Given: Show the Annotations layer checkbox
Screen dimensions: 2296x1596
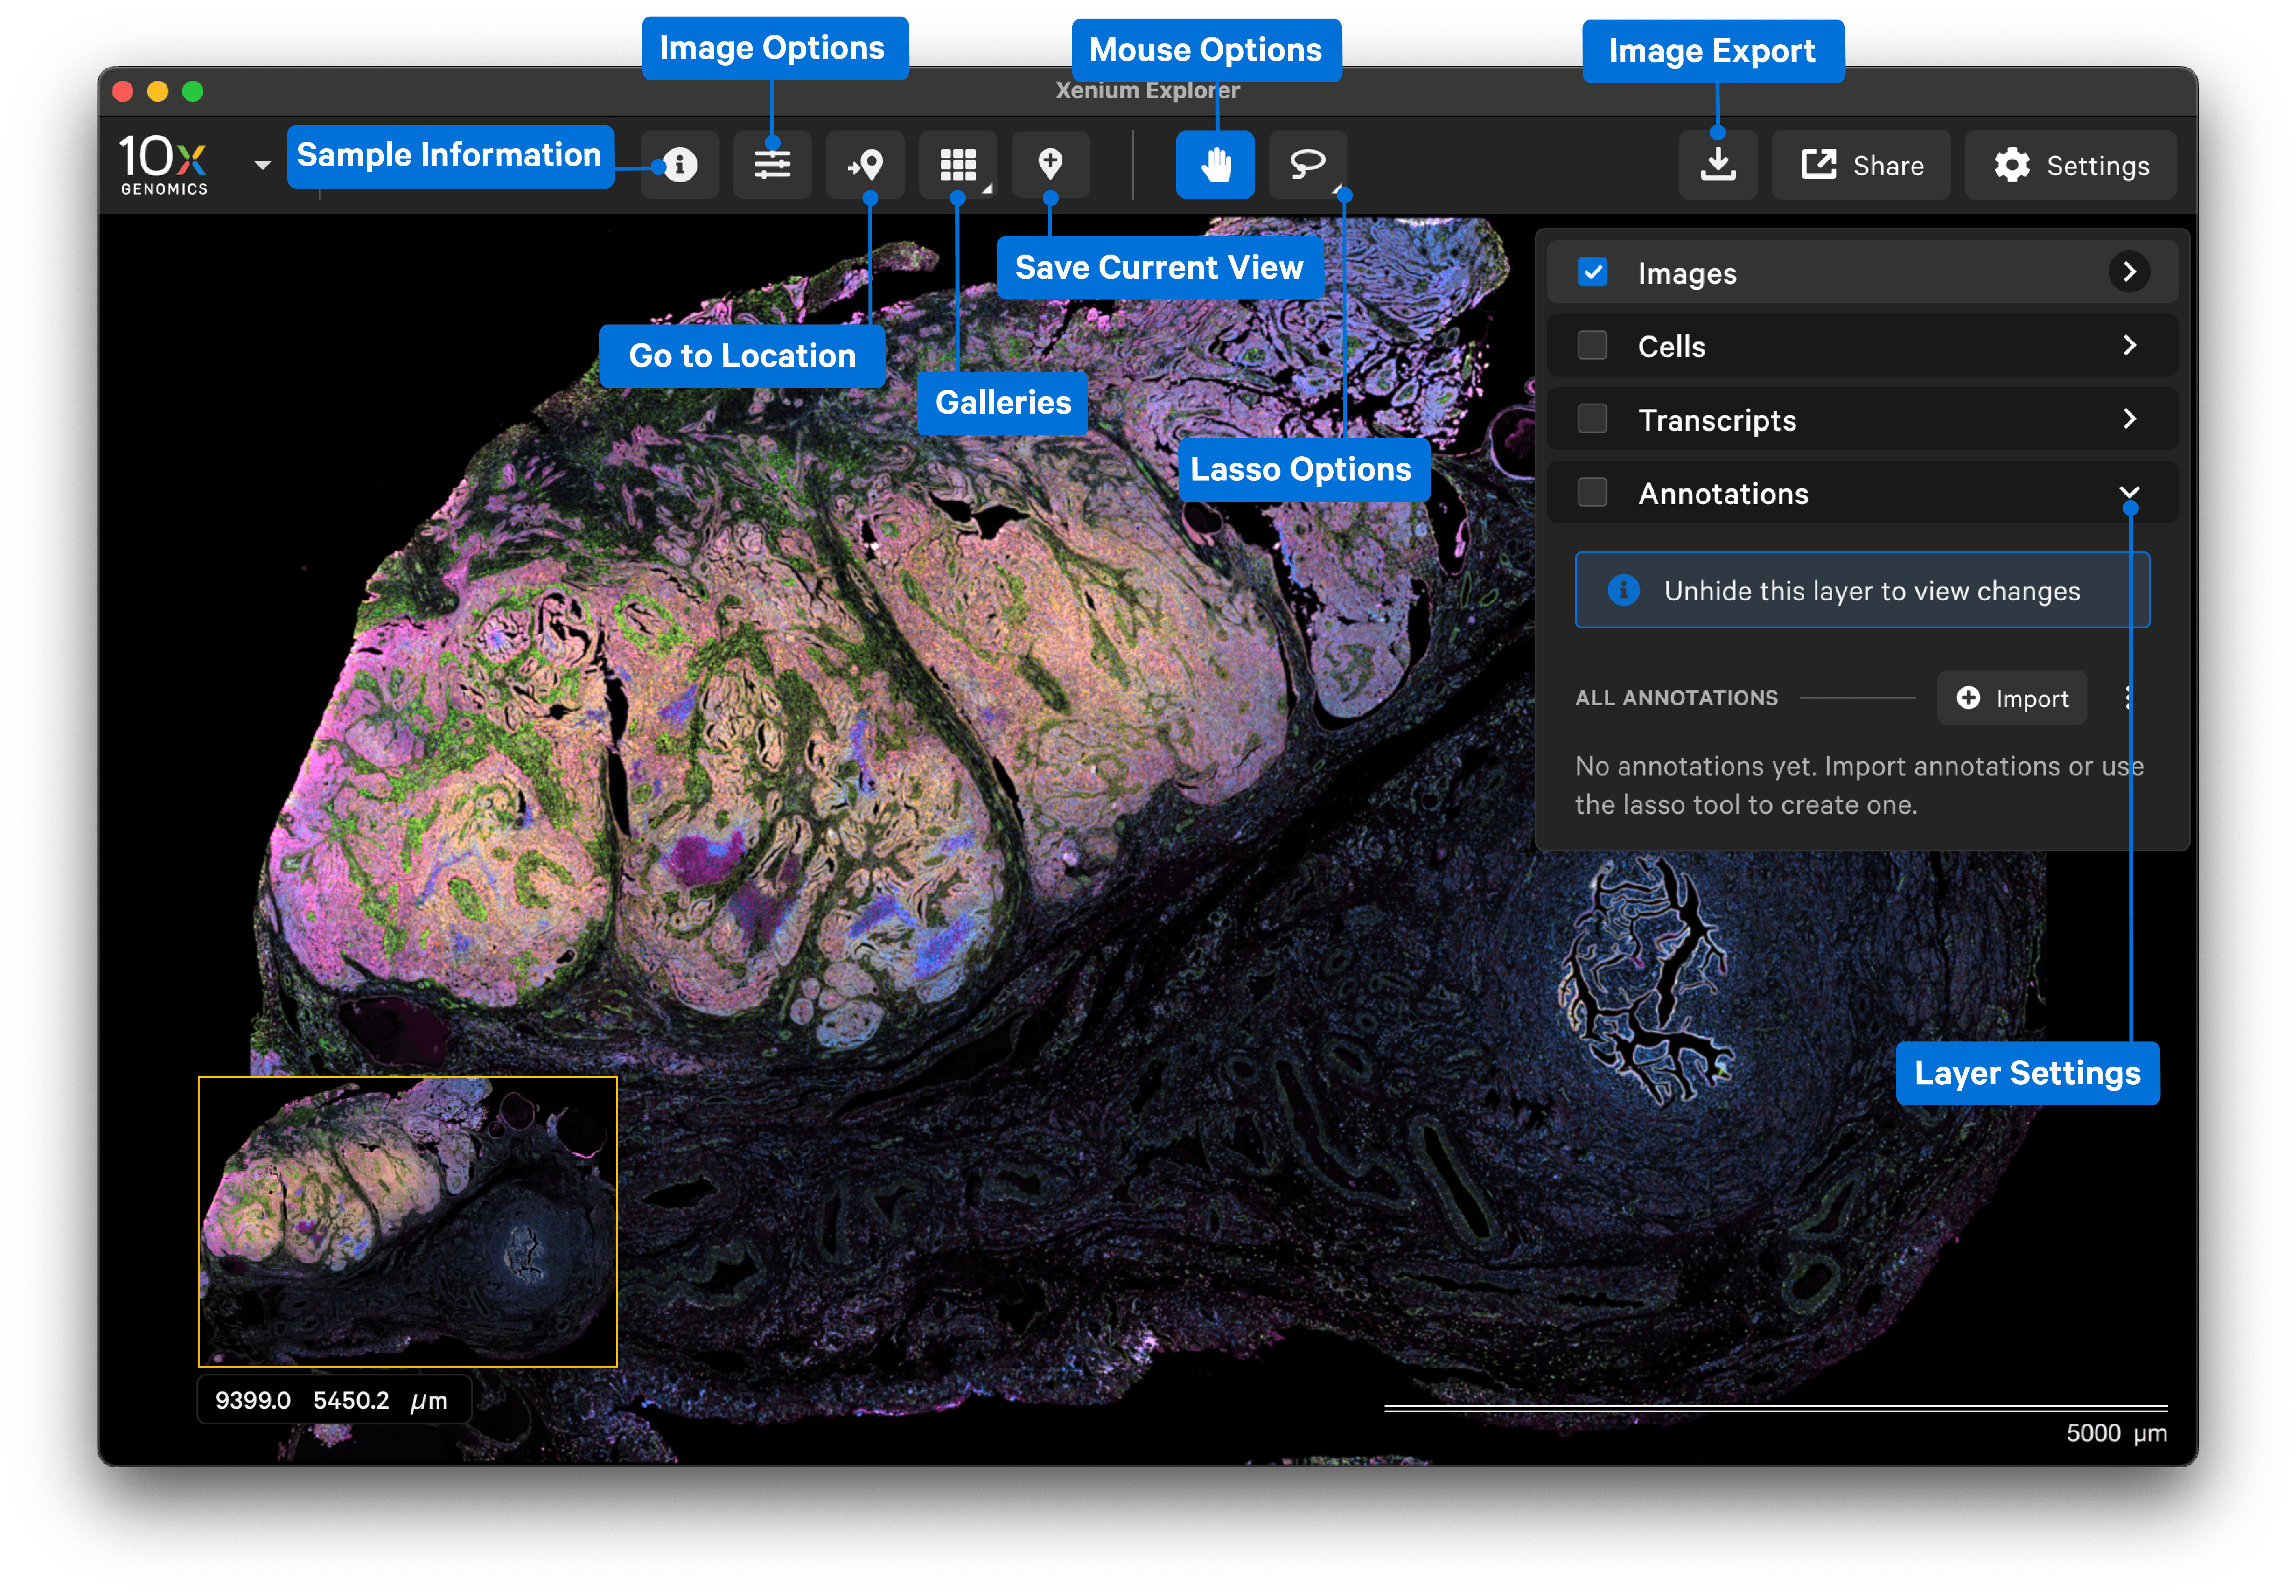Looking at the screenshot, I should (1592, 493).
